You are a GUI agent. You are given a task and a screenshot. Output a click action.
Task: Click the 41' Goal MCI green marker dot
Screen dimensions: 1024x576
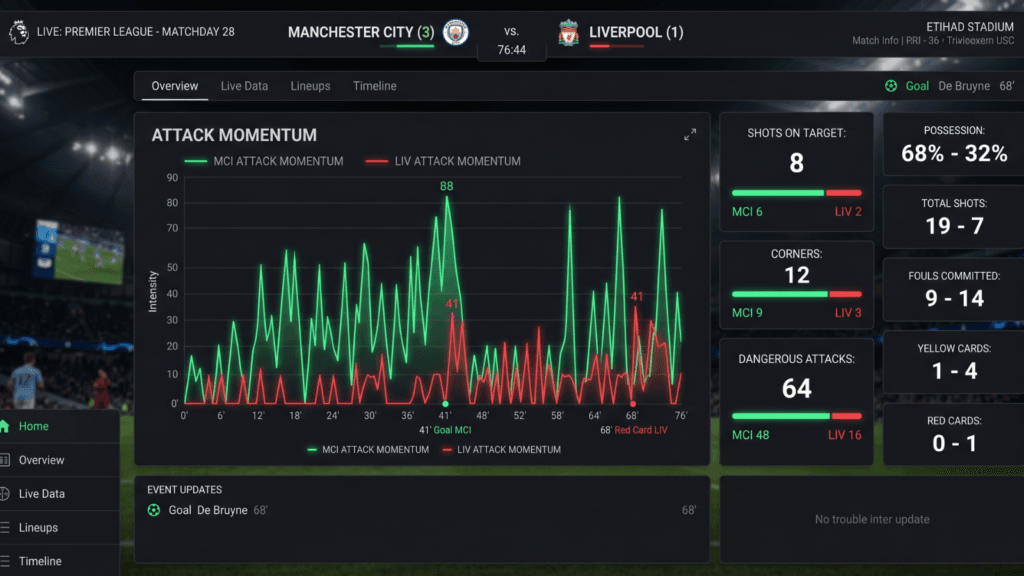click(x=445, y=404)
